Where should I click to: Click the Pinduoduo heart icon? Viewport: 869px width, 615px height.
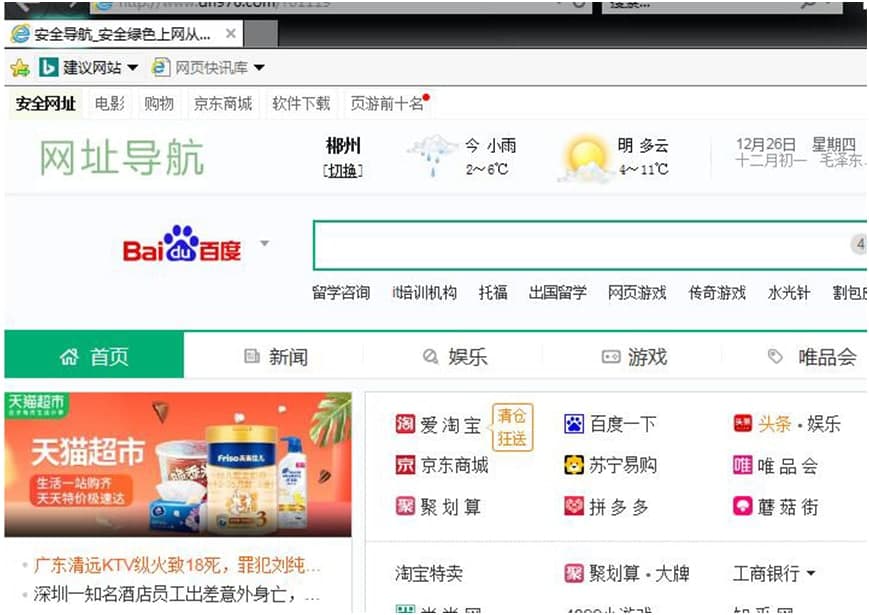(x=574, y=506)
